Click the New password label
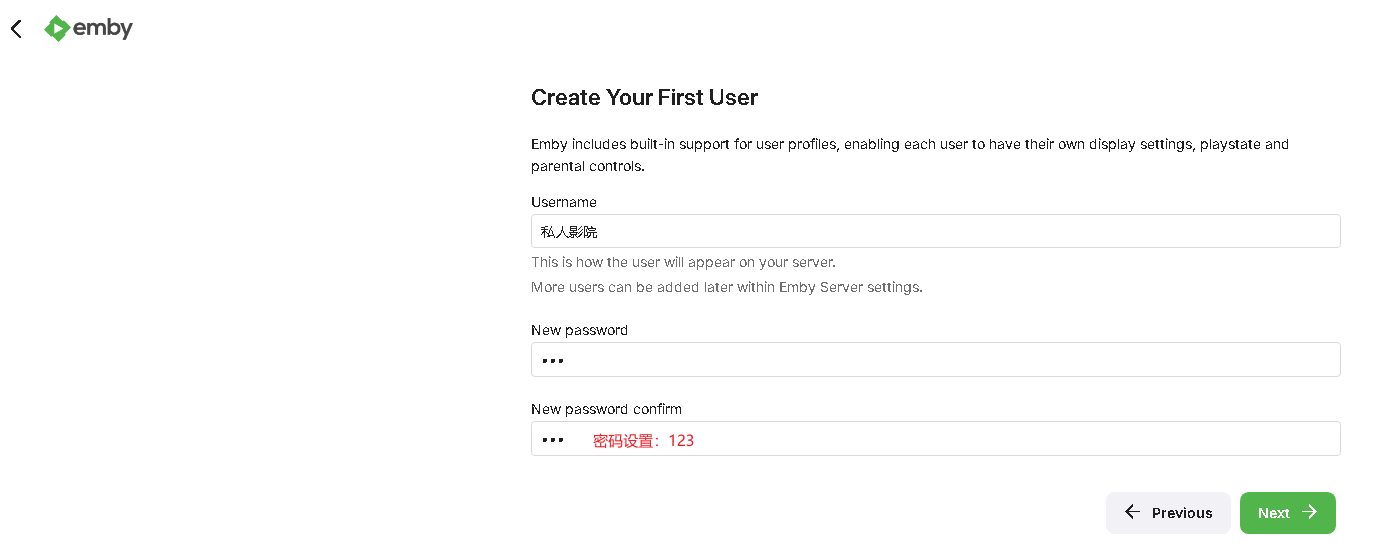 point(579,330)
